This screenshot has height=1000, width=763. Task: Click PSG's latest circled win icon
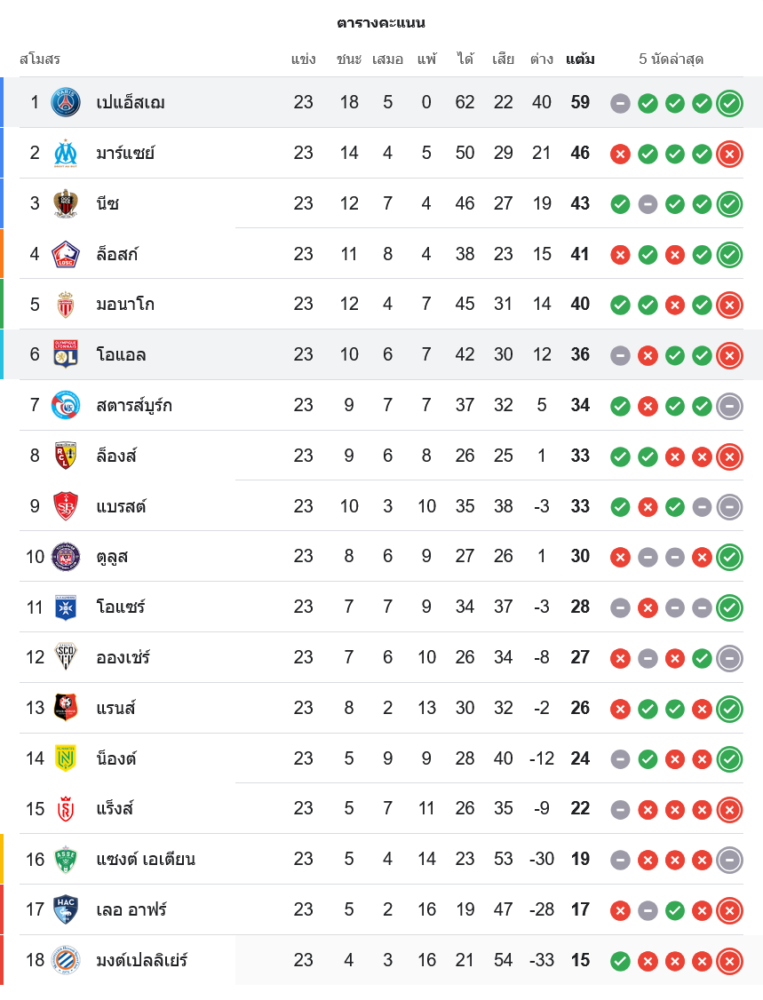730,102
